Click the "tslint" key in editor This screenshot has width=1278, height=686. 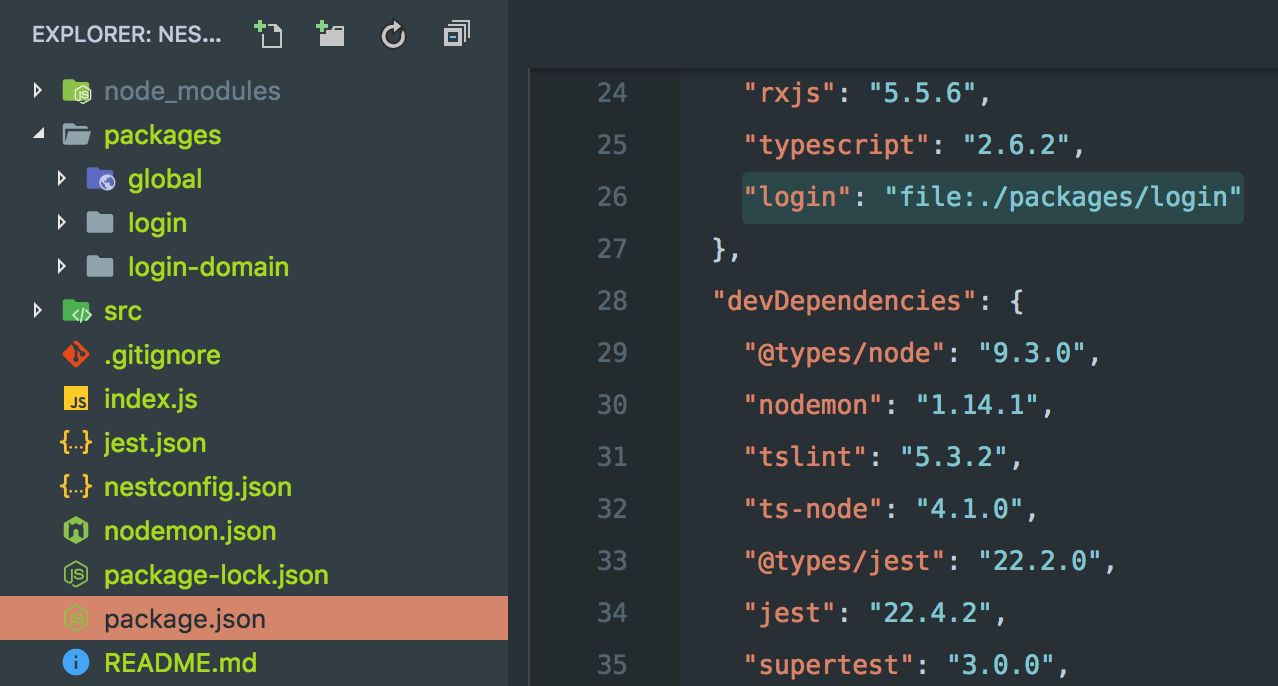806,457
